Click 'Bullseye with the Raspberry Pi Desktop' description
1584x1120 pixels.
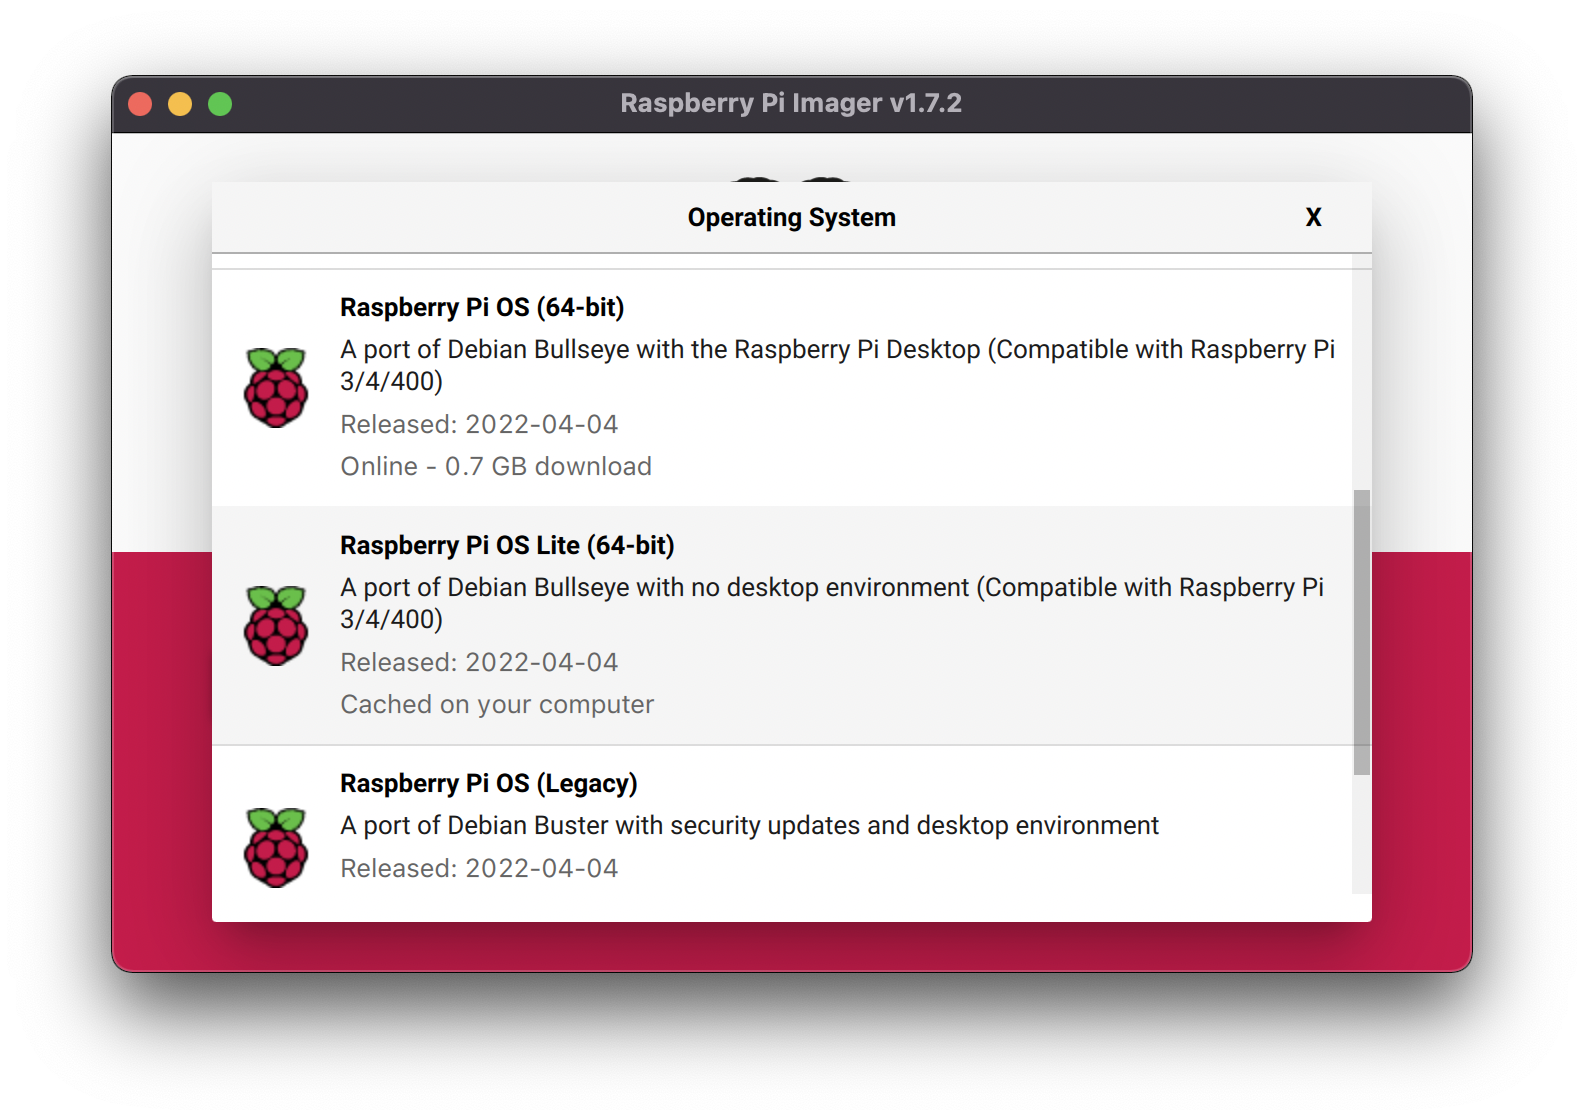pos(837,365)
